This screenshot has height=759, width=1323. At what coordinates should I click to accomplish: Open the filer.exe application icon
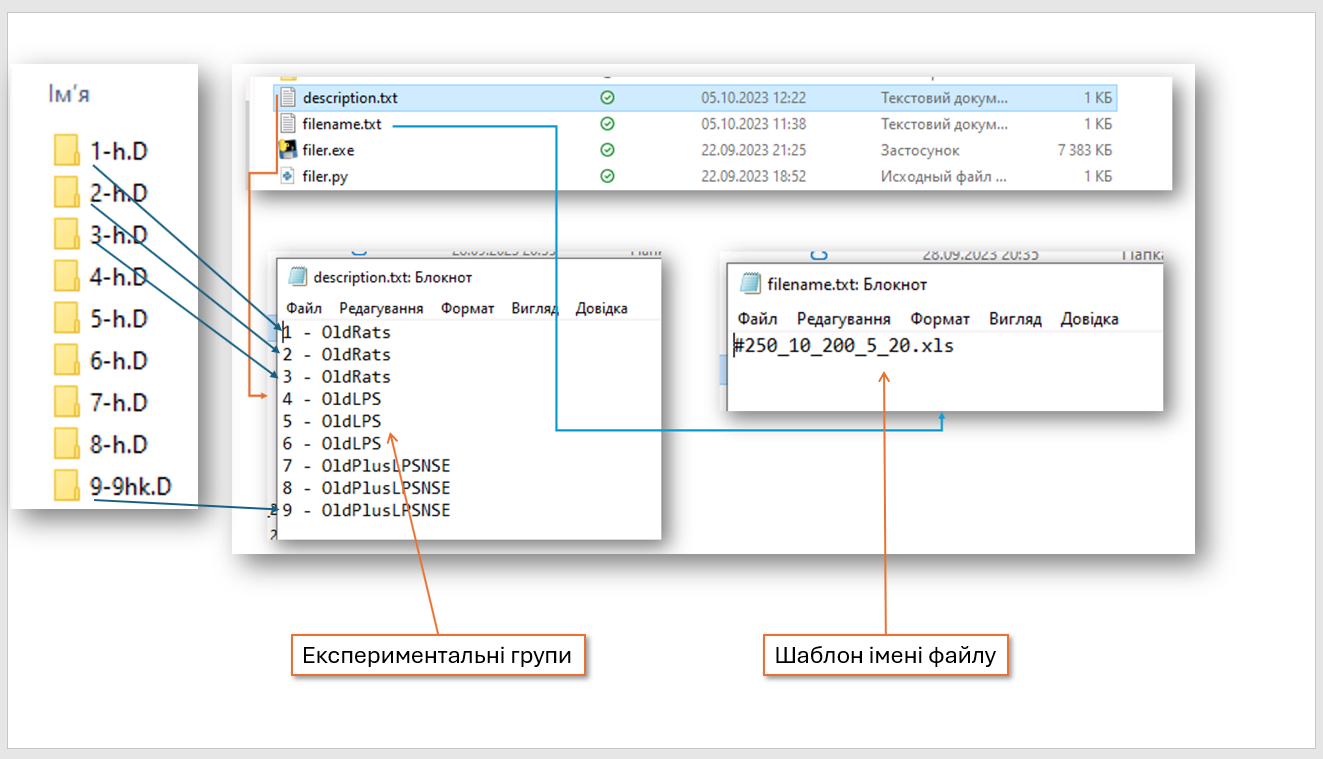[x=287, y=150]
